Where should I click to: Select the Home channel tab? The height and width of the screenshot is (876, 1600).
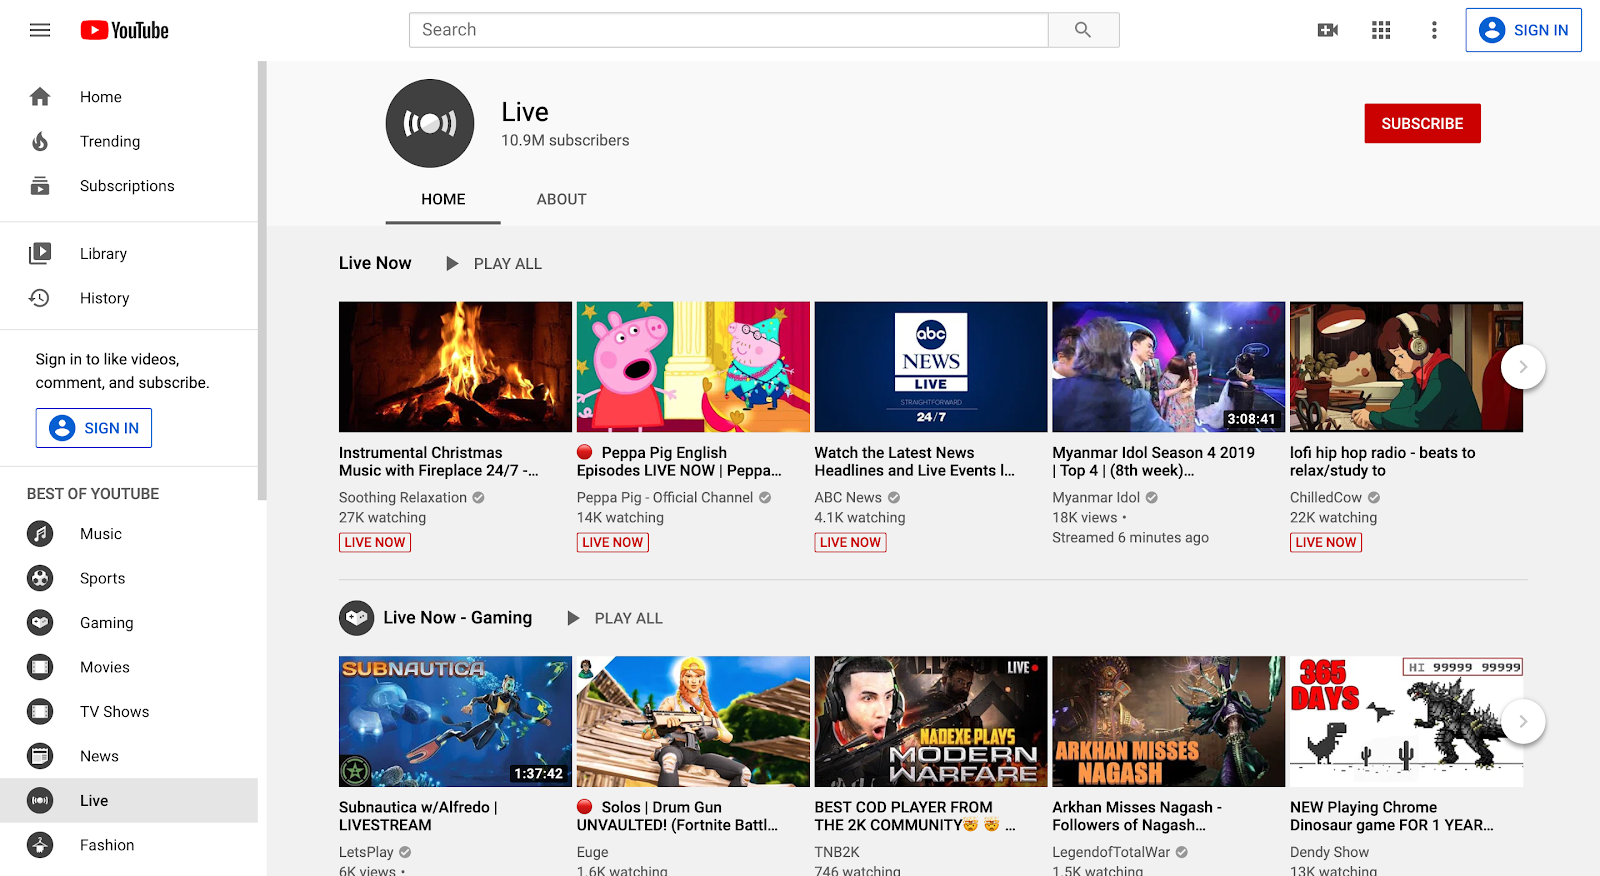point(443,199)
